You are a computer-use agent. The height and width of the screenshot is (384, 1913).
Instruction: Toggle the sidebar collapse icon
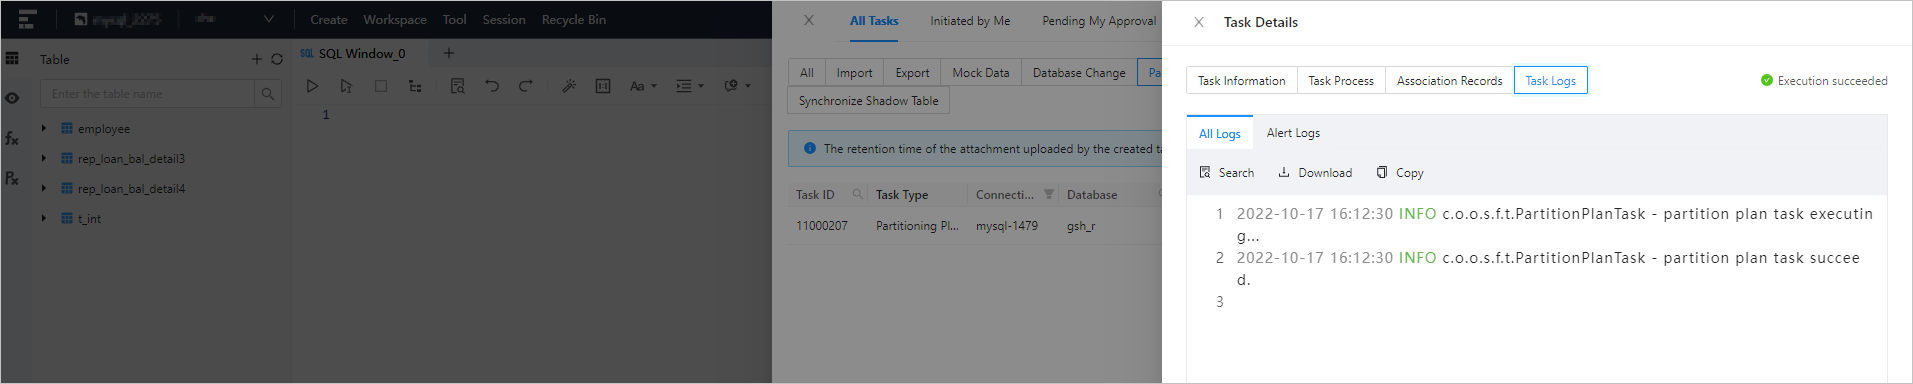(x=27, y=19)
